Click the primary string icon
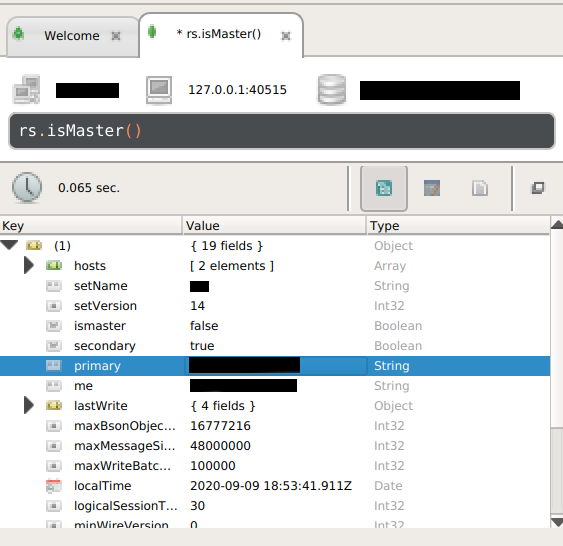 click(x=54, y=366)
